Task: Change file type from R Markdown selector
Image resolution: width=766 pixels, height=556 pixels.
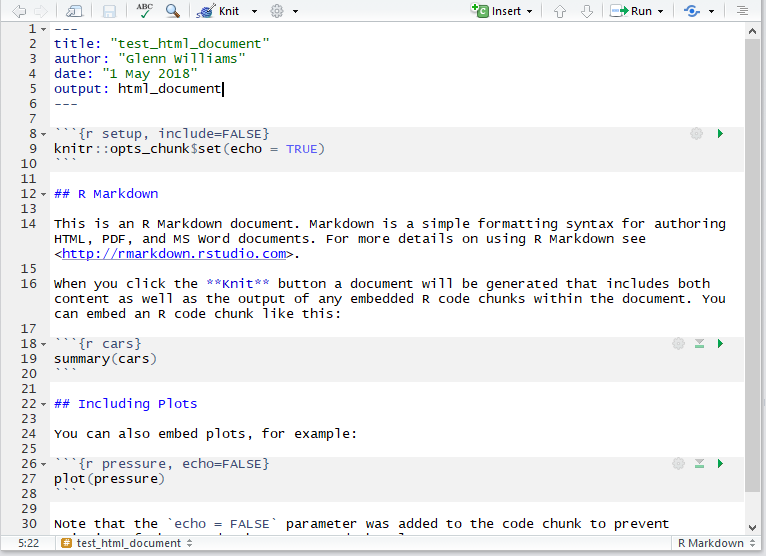Action: coord(716,543)
